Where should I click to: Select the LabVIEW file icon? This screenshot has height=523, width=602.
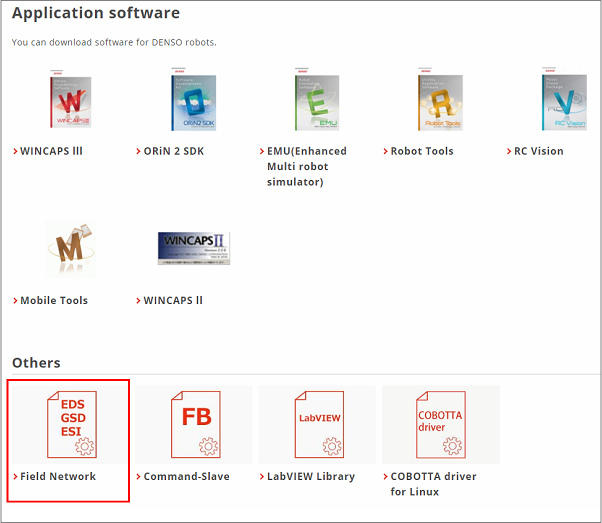tap(317, 424)
